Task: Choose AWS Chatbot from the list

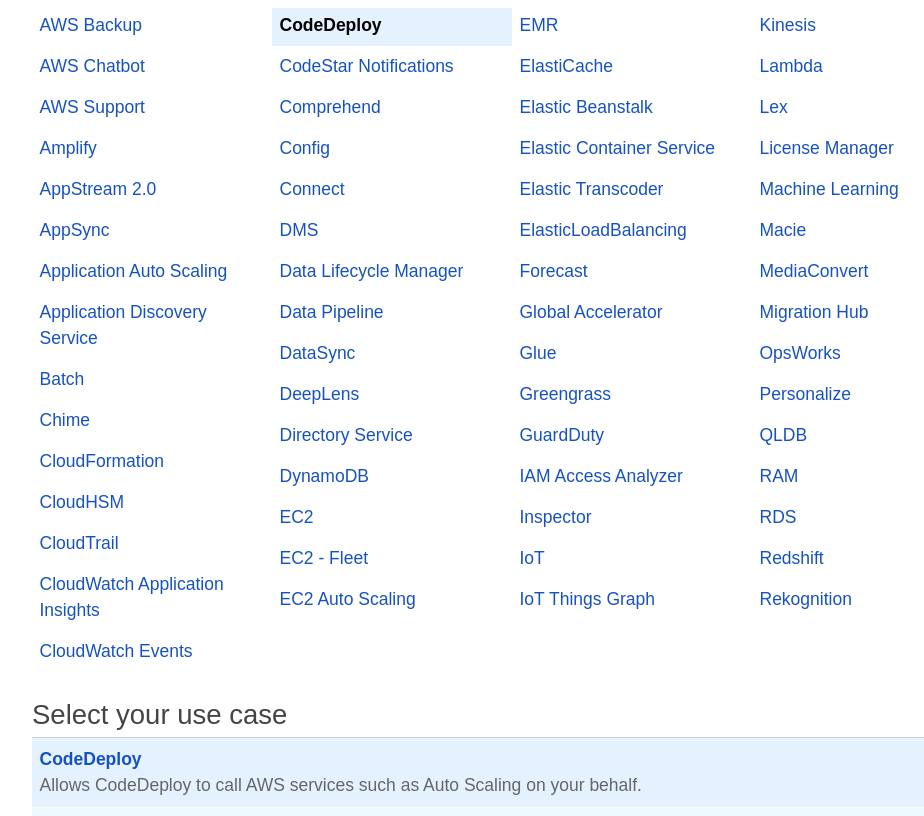Action: 92,66
